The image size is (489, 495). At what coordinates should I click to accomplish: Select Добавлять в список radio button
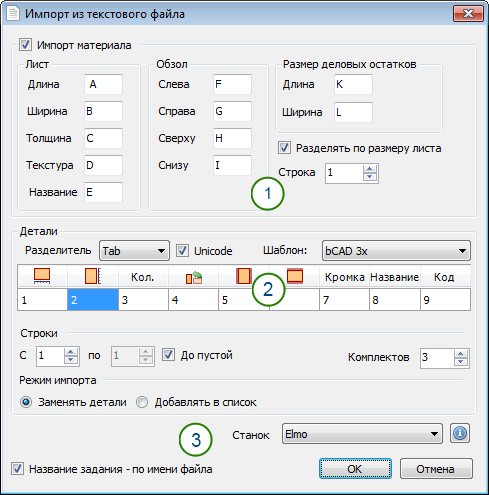tap(142, 402)
